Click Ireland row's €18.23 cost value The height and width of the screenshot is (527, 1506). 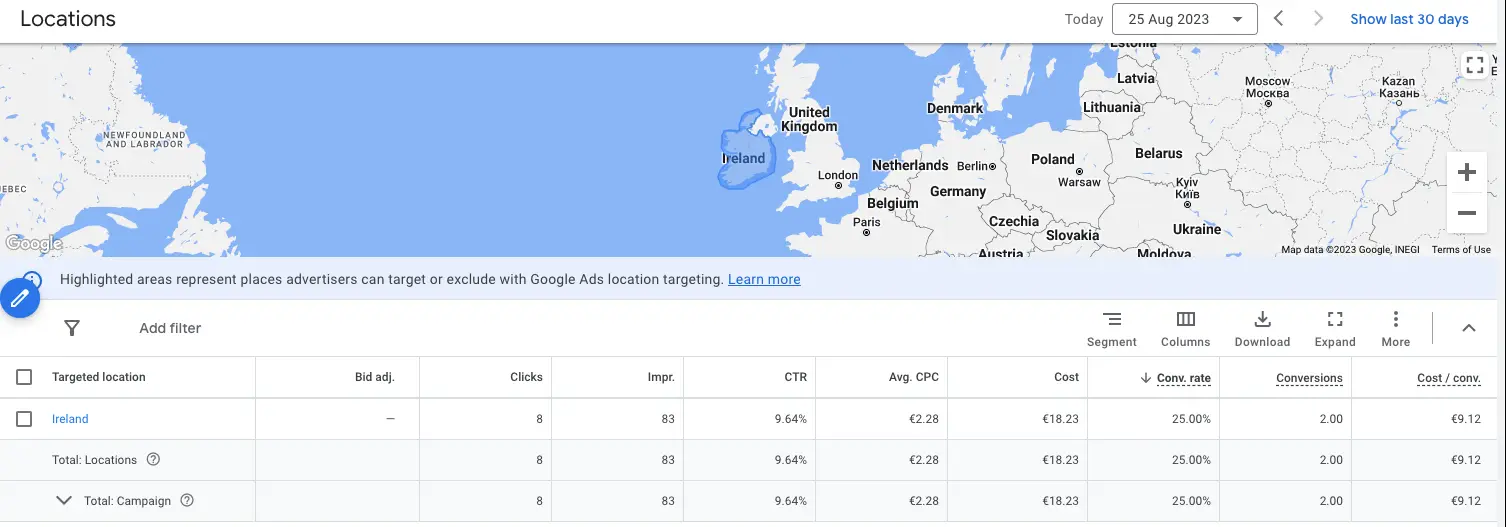(1060, 419)
